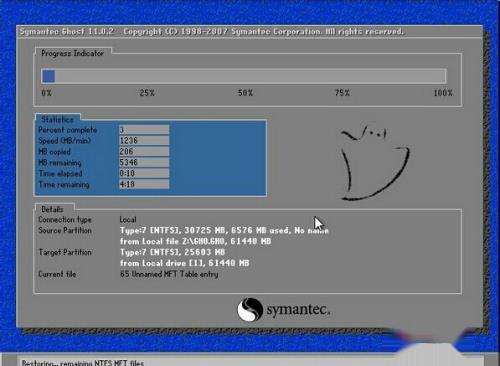Click the Time elapsed value 0:10

(x=144, y=173)
